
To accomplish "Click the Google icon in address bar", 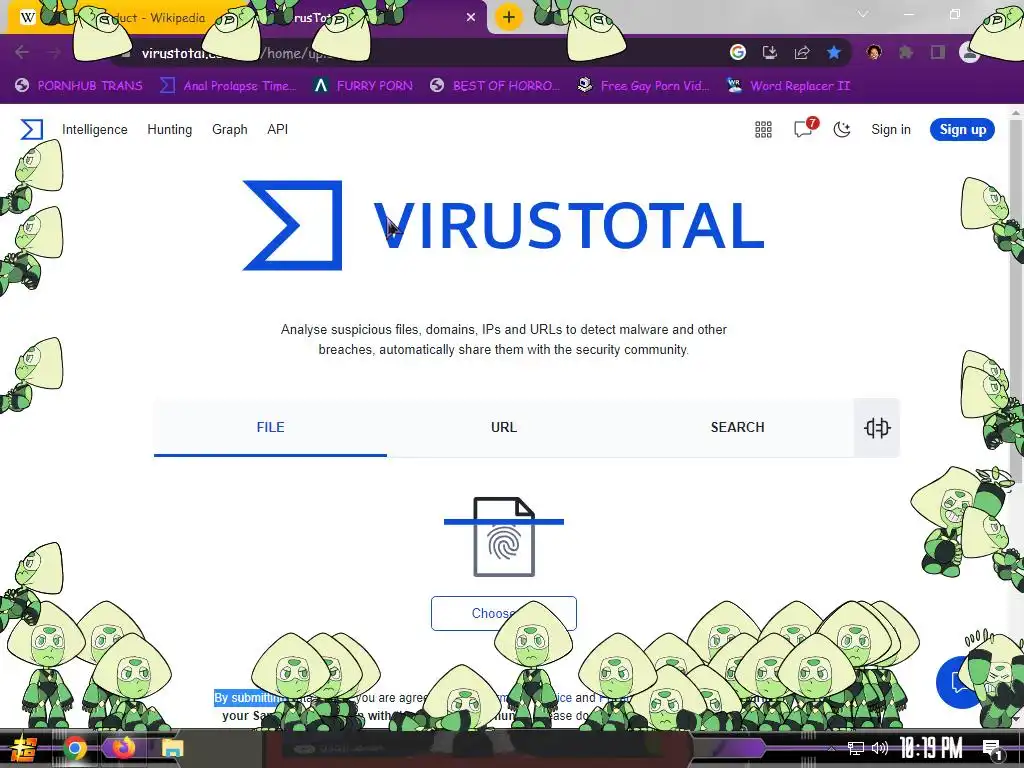I will [x=738, y=52].
